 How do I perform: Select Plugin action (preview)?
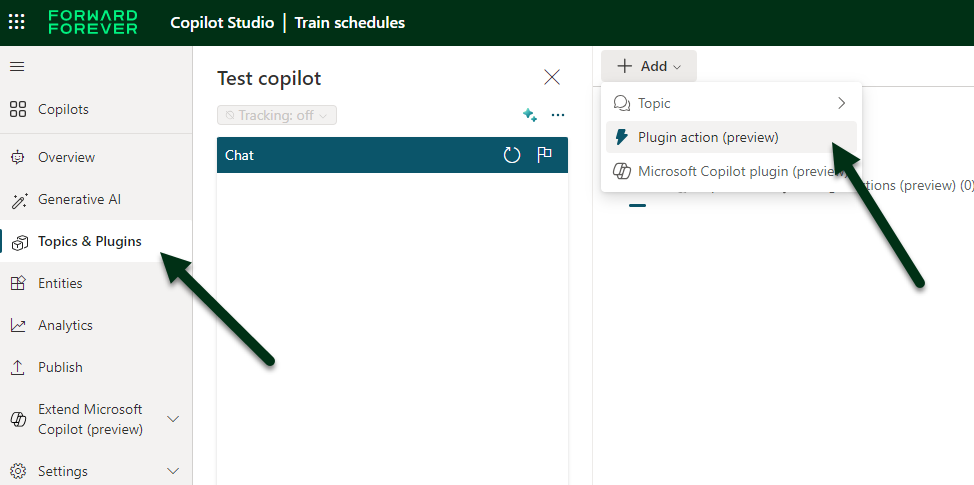tap(708, 137)
